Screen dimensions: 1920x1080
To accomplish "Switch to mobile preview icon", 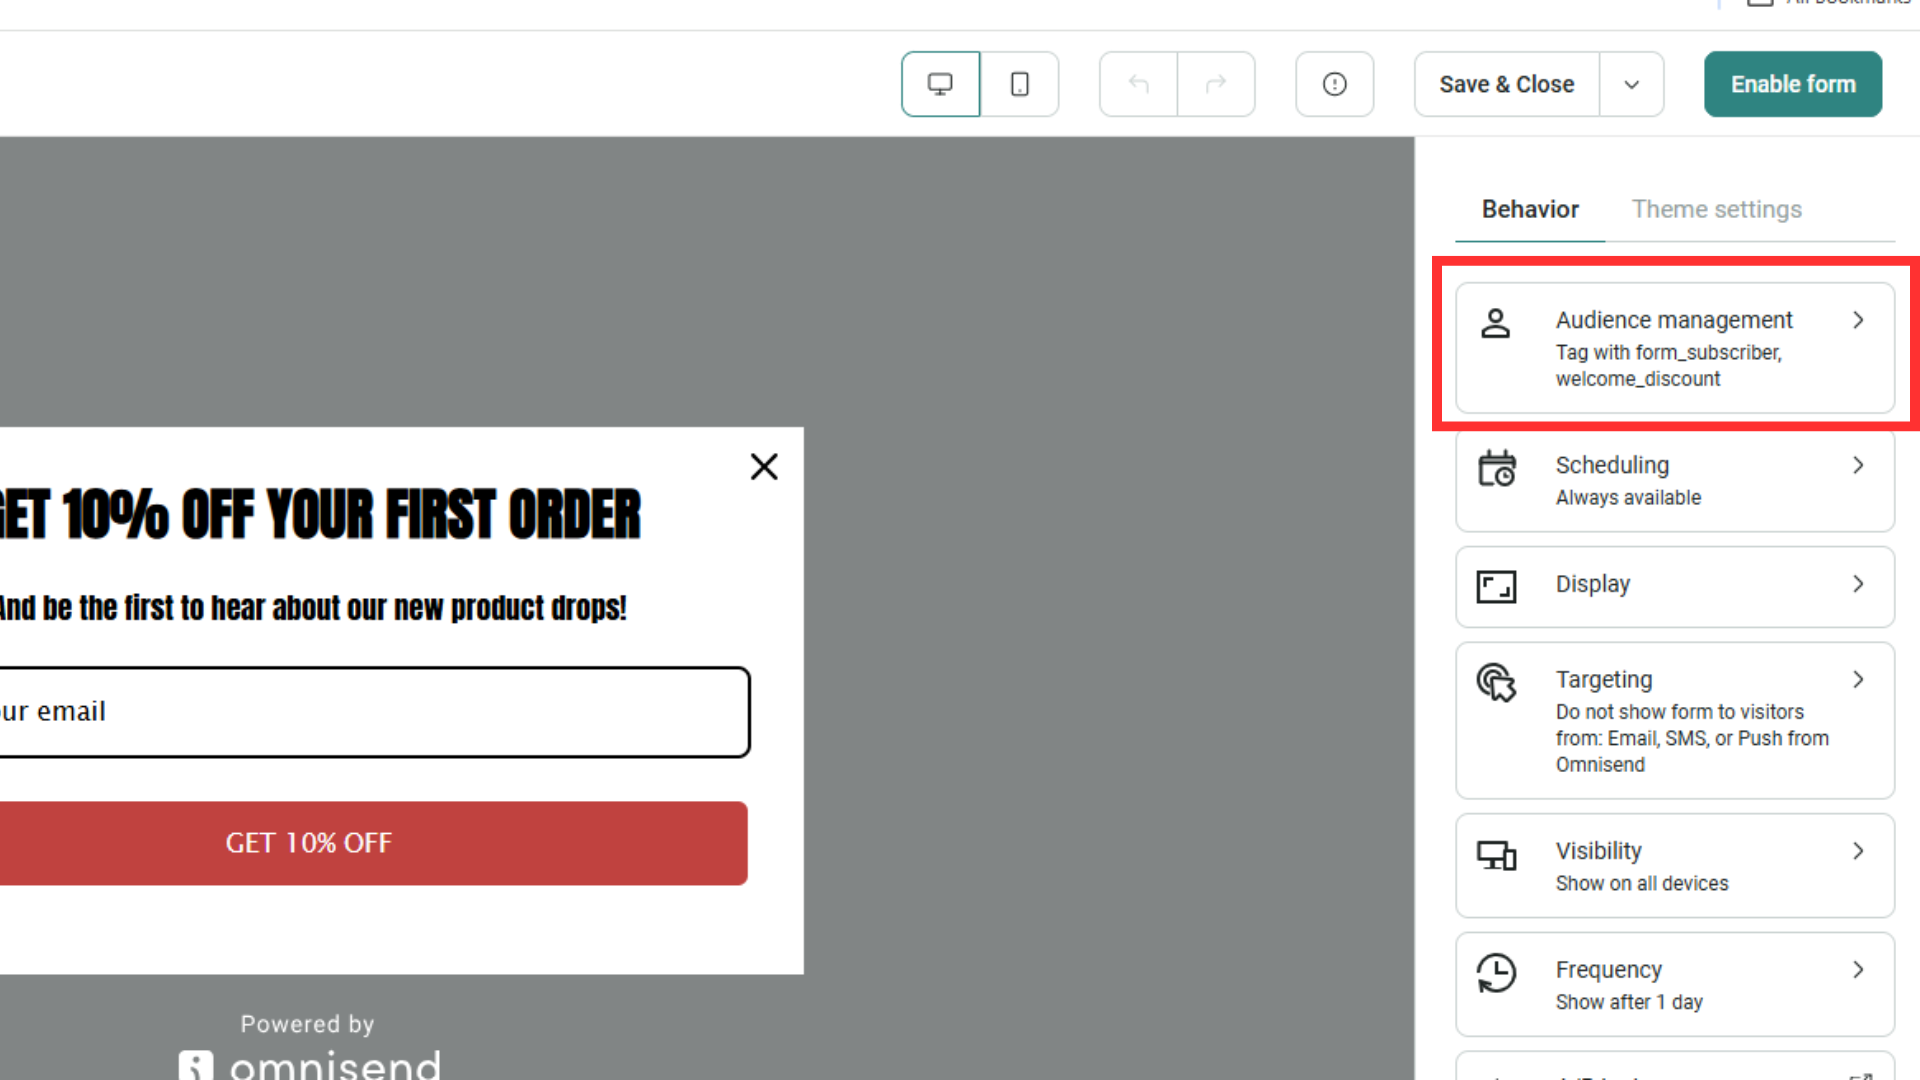I will pyautogui.click(x=1019, y=84).
